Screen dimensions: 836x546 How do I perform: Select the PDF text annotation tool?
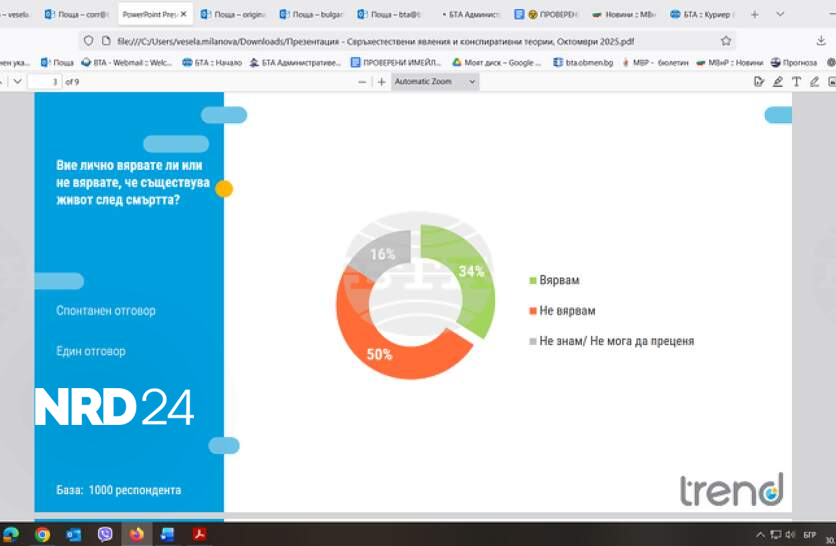[x=796, y=82]
